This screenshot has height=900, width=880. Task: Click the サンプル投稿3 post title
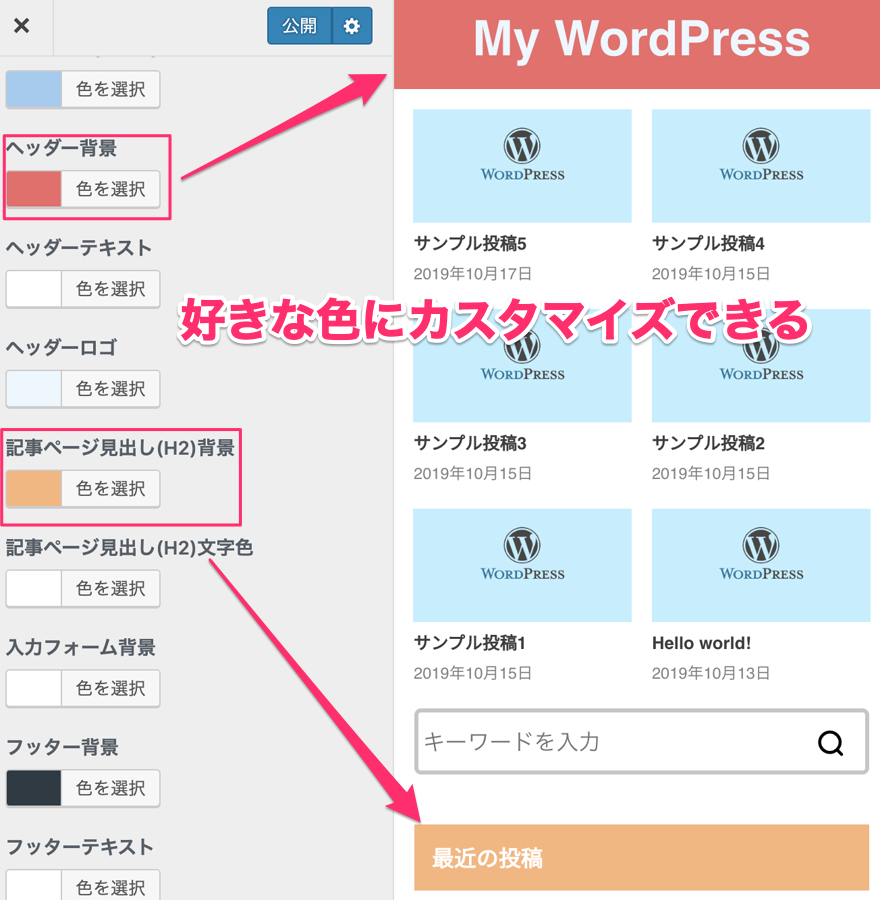coord(470,443)
